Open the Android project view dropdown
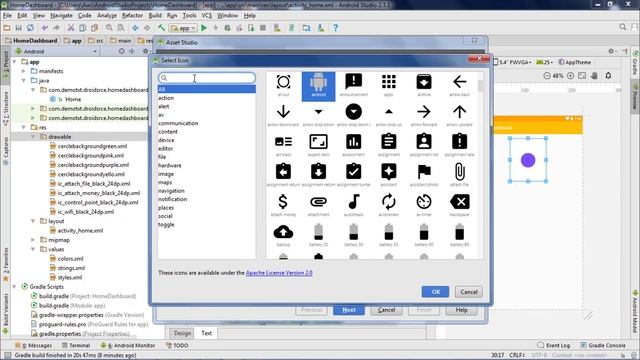 coord(56,51)
